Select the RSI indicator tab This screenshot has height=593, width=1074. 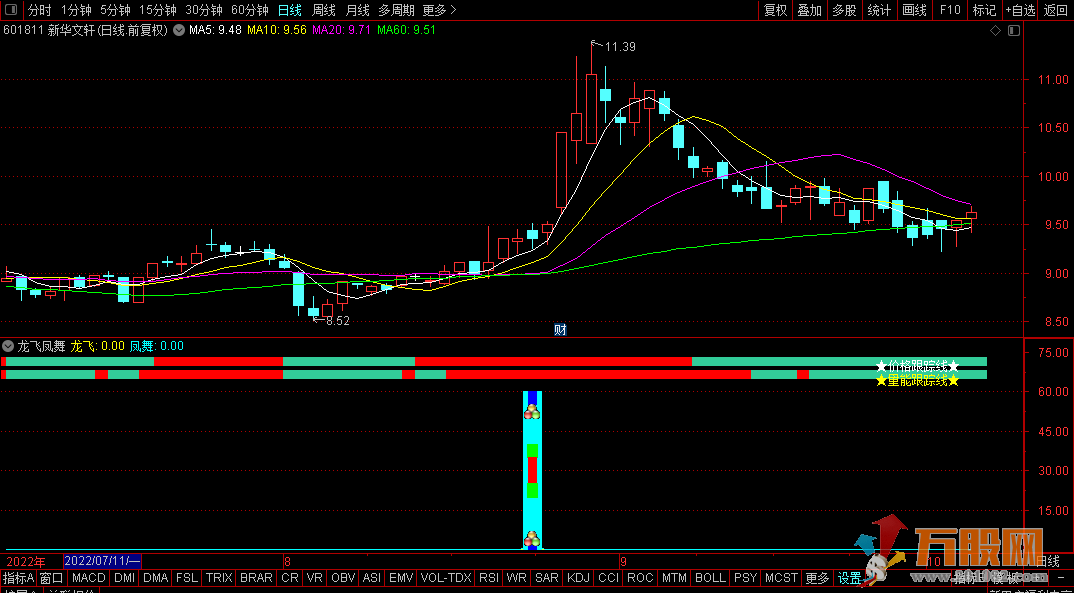[489, 578]
